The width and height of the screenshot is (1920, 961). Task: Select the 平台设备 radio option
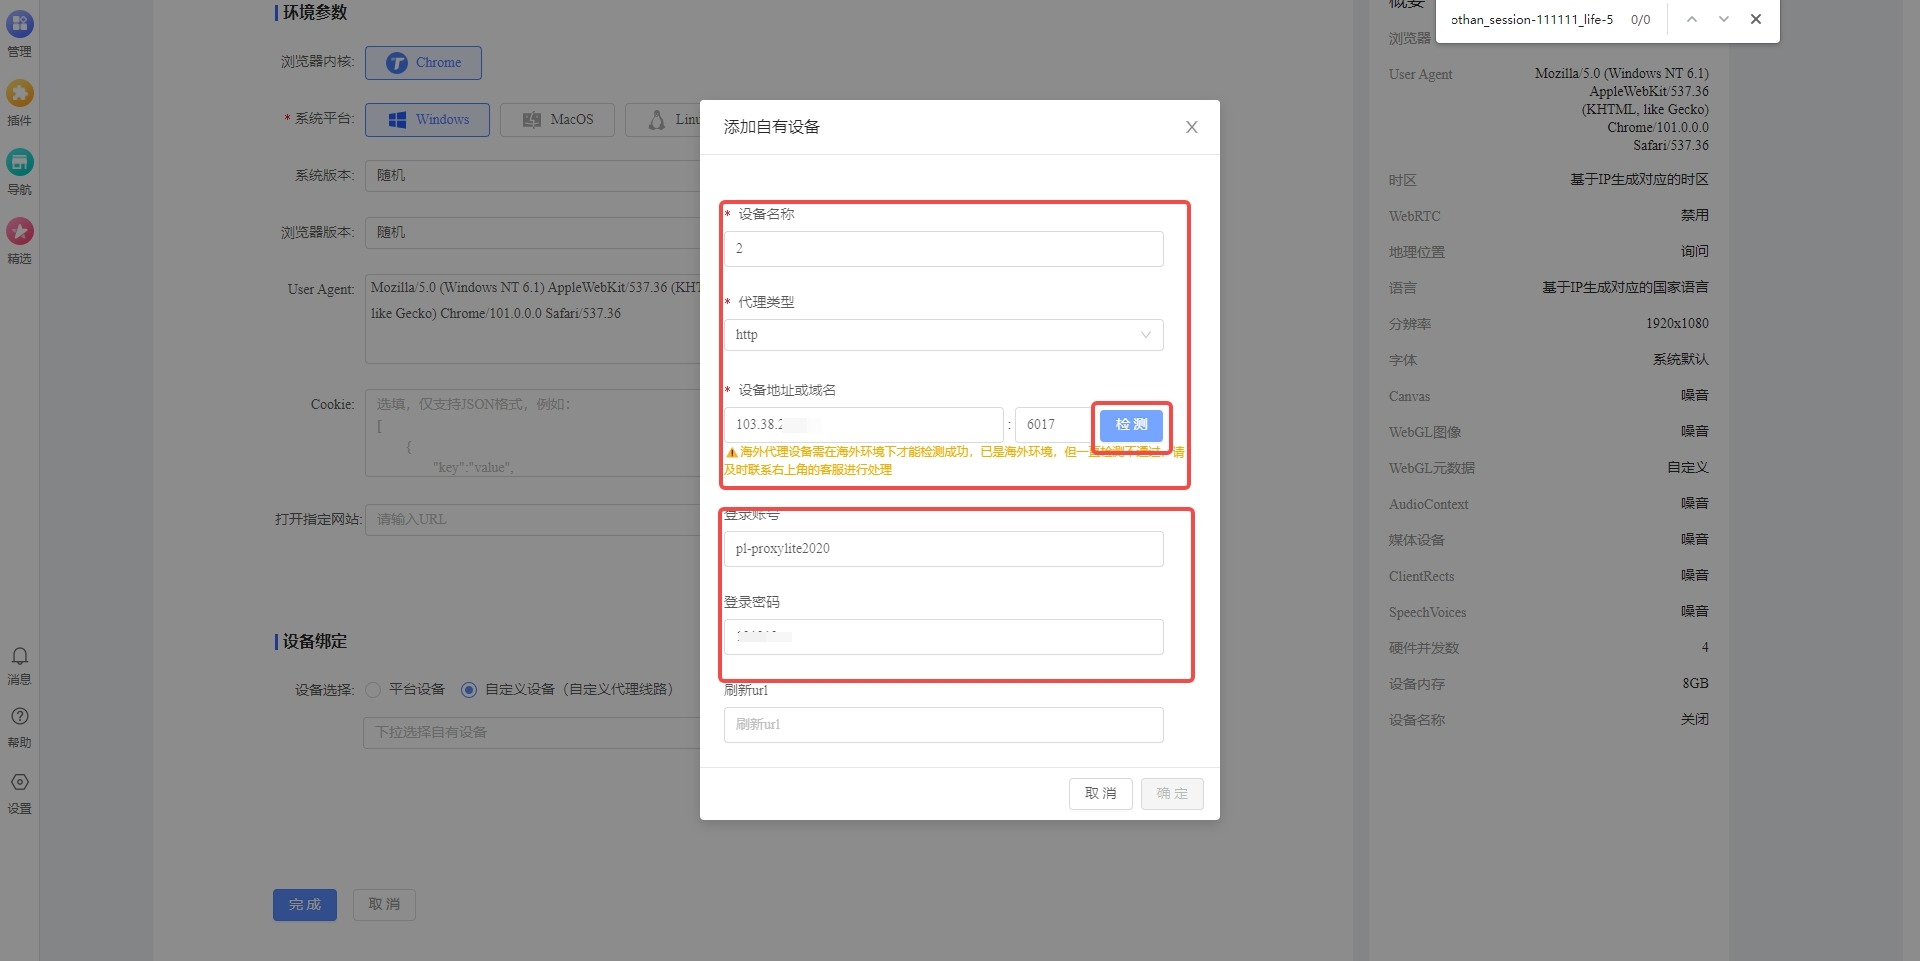(x=373, y=690)
